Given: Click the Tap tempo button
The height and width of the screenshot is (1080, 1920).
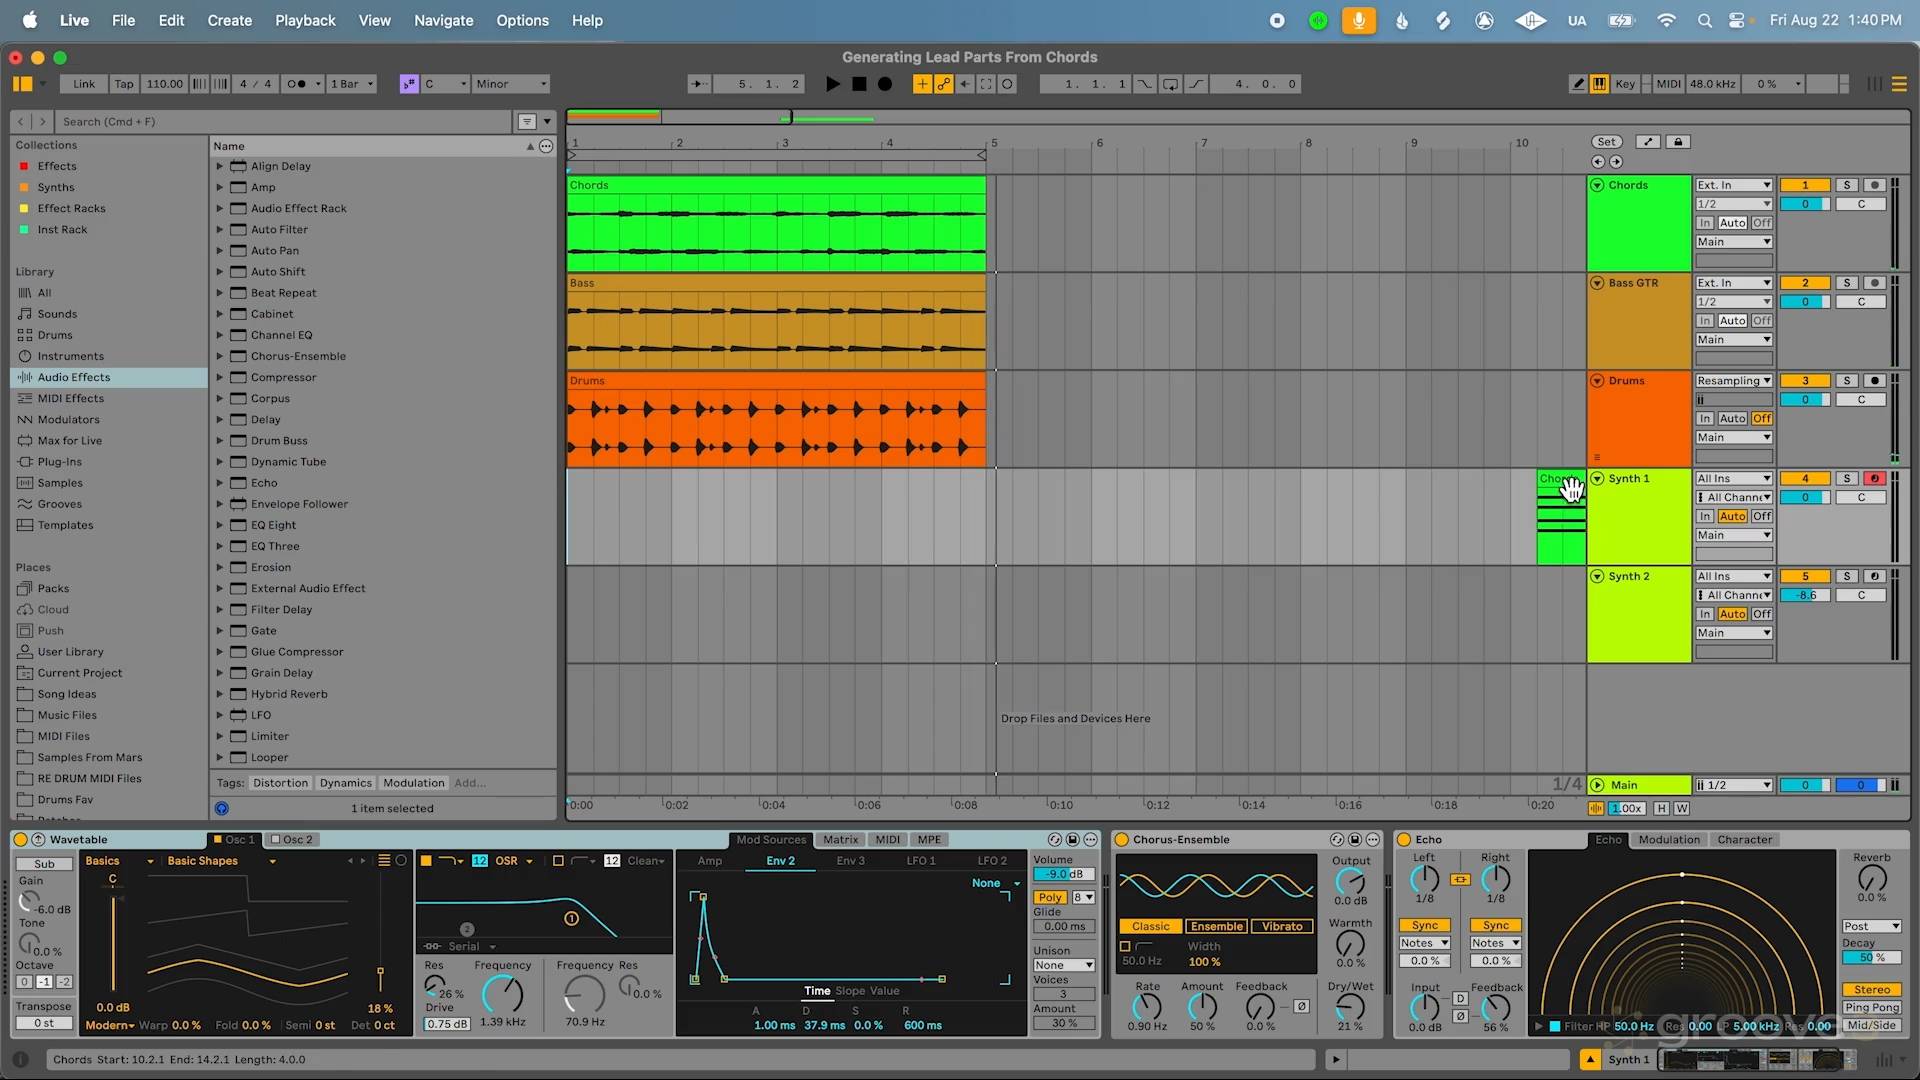Looking at the screenshot, I should tap(123, 84).
